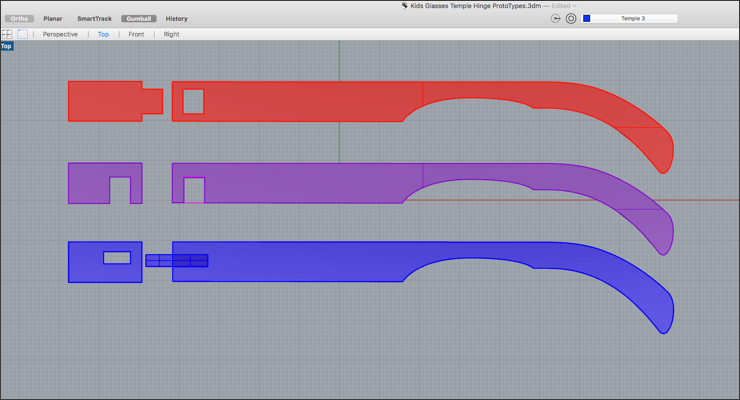Select the blue hinge pin bar
Screen dimensions: 740x400
pos(177,260)
